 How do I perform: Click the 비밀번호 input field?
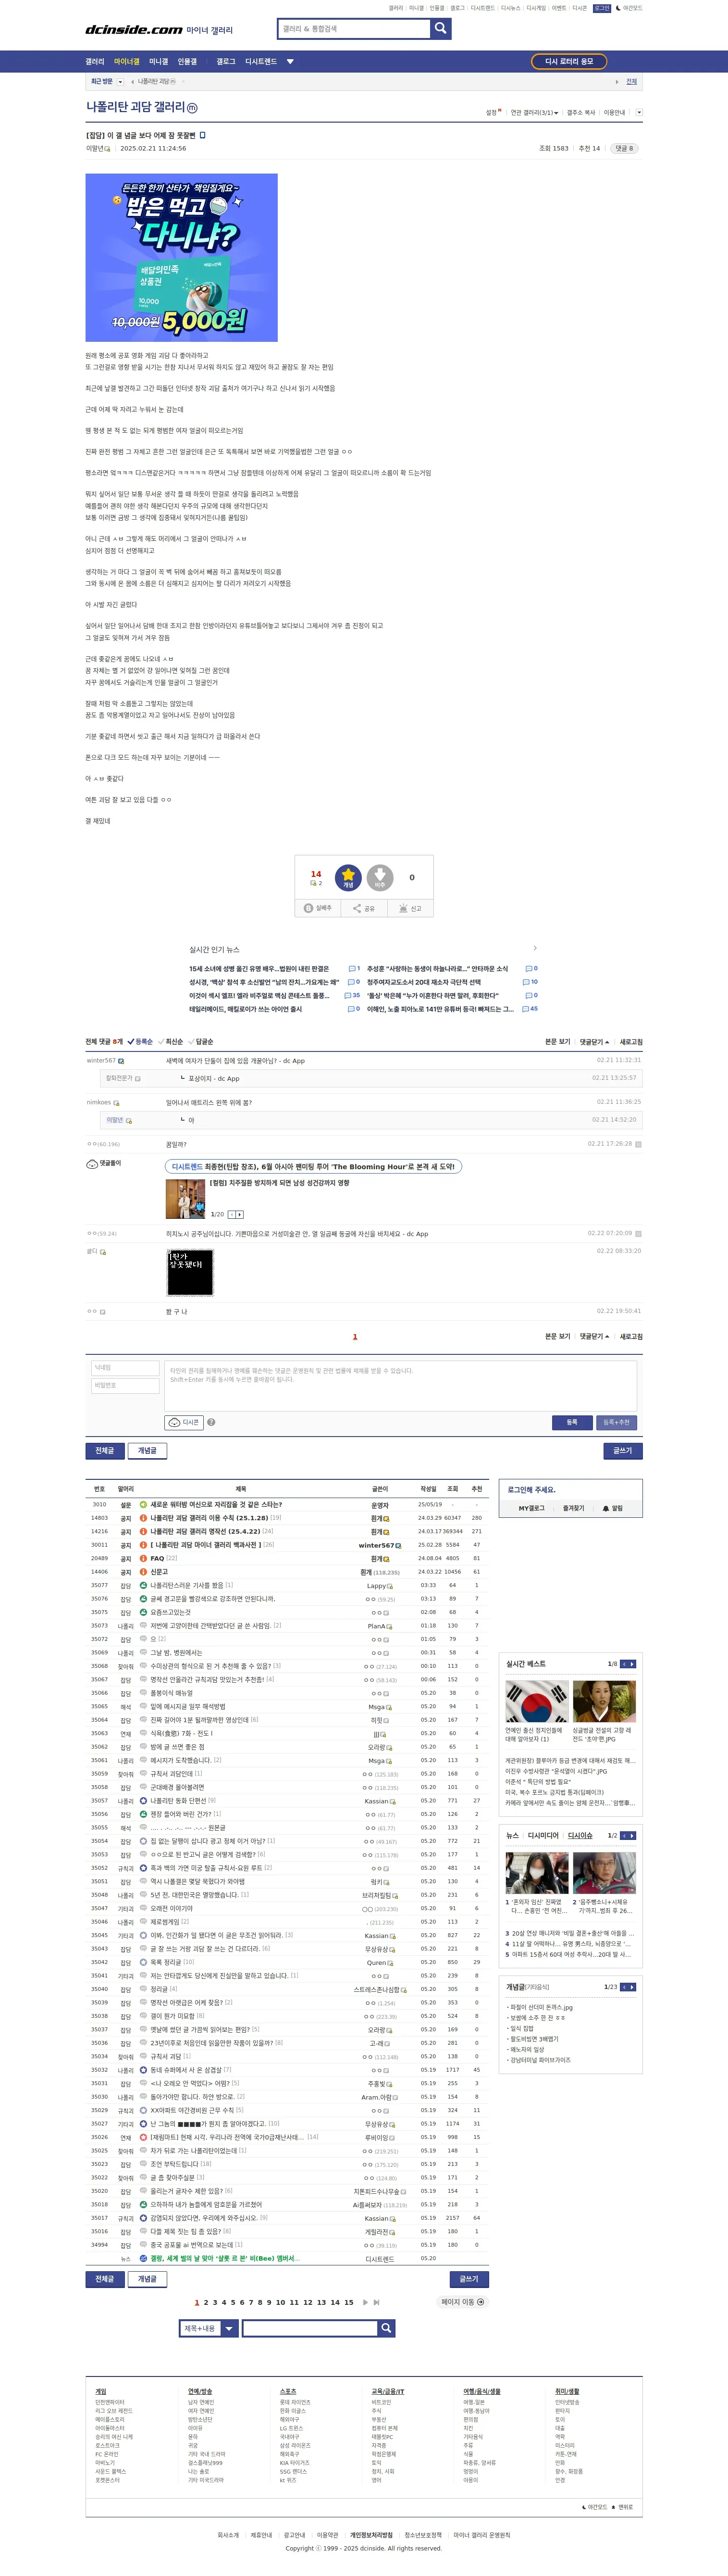(x=125, y=1386)
